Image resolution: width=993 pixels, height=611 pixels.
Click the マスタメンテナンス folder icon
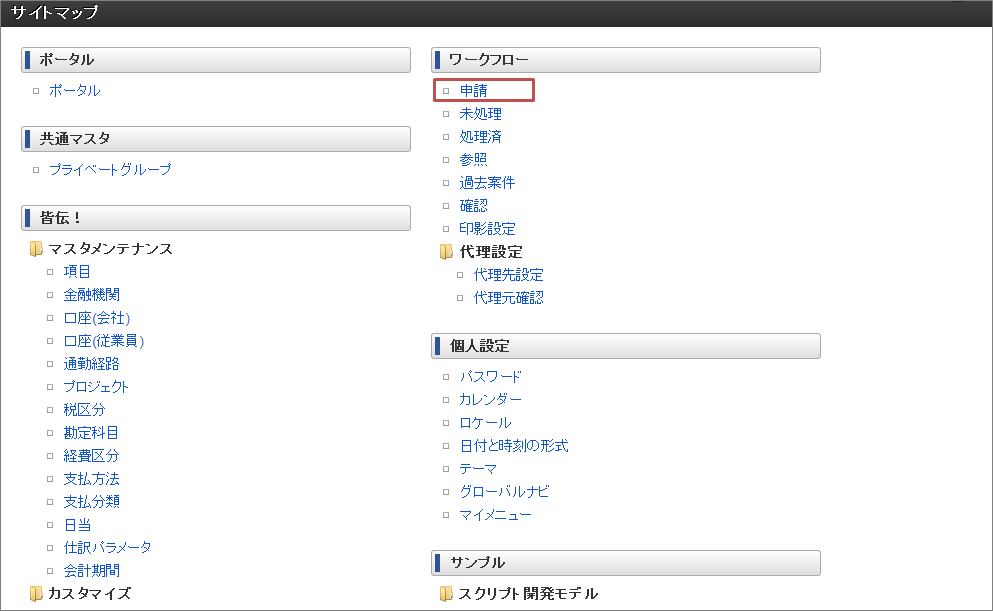tap(37, 249)
